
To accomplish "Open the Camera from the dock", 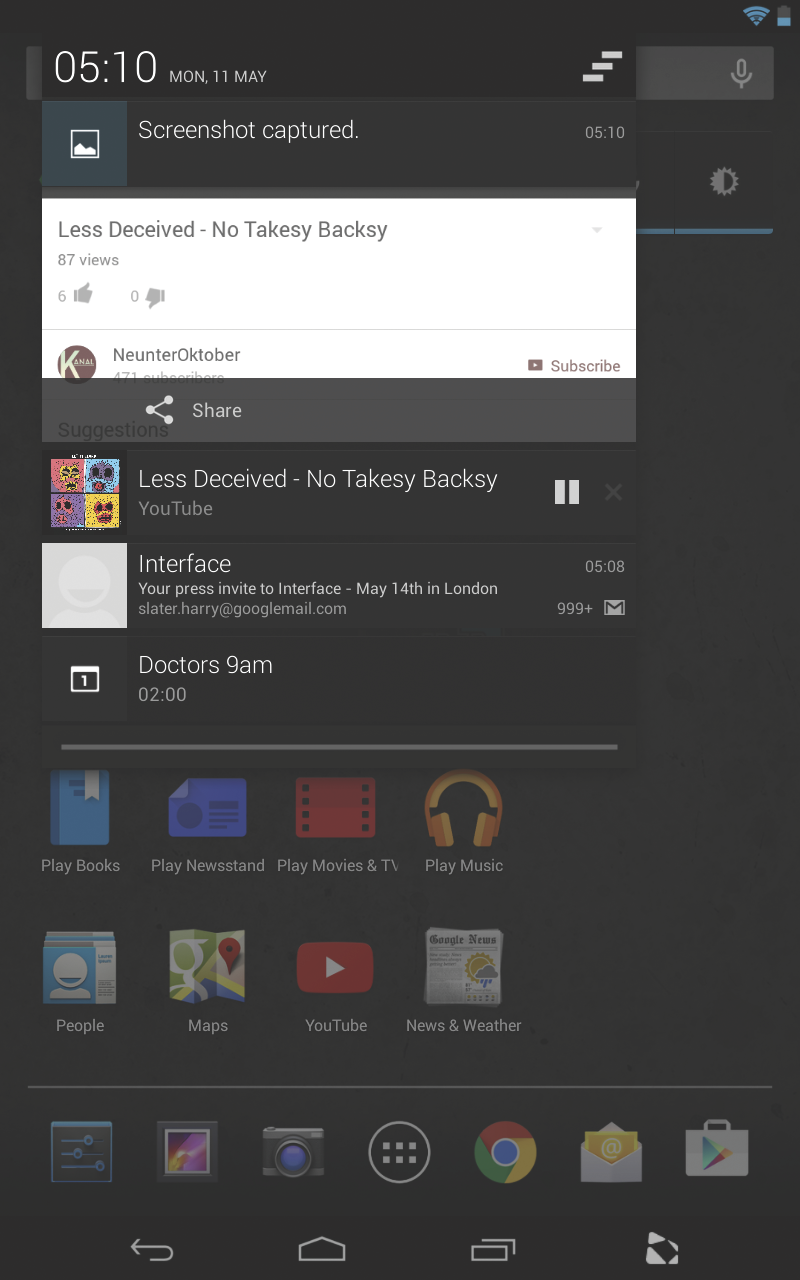I will (293, 1151).
